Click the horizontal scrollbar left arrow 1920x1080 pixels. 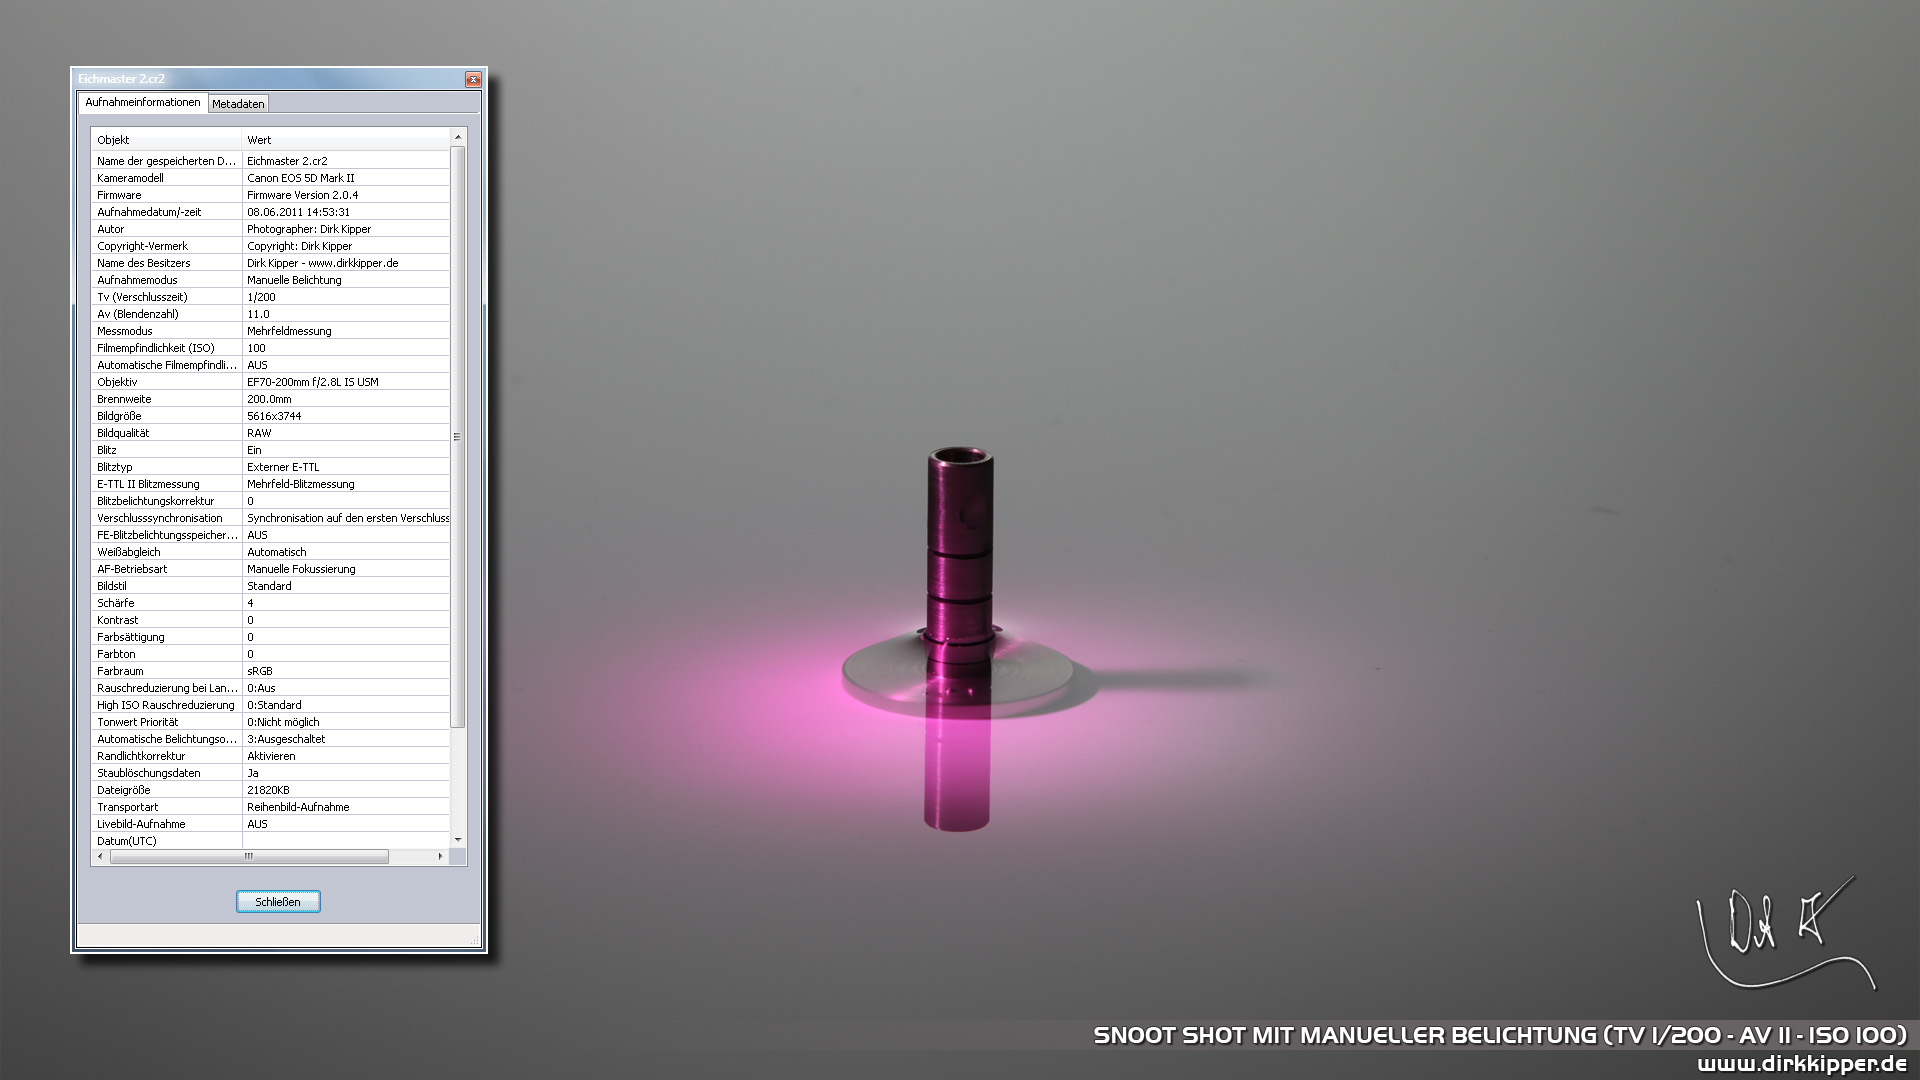(99, 857)
